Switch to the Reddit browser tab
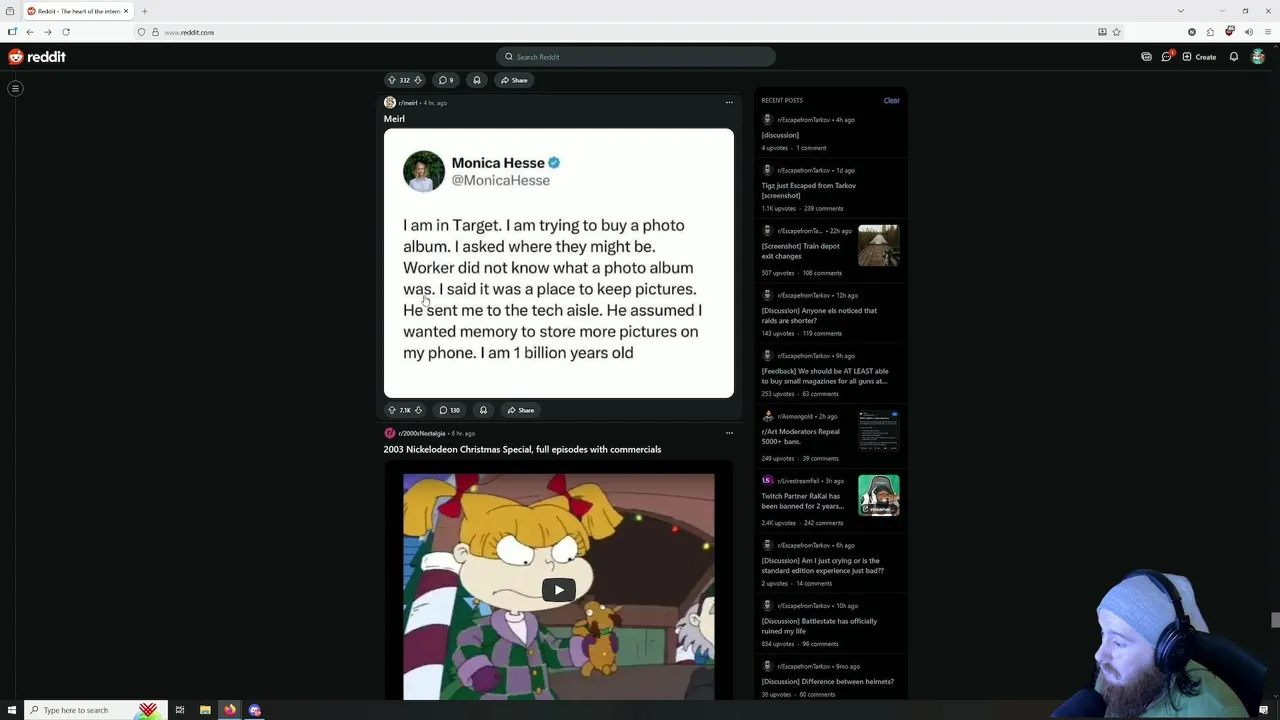1280x720 pixels. (78, 11)
